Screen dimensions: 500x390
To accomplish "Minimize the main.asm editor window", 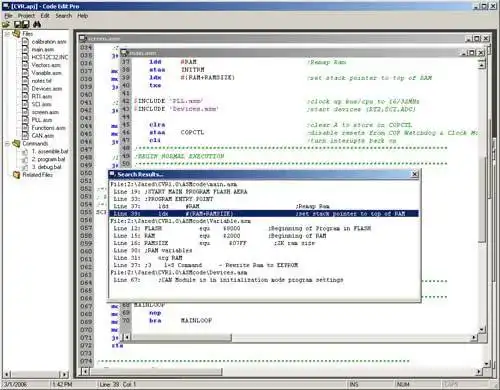I will 464,53.
